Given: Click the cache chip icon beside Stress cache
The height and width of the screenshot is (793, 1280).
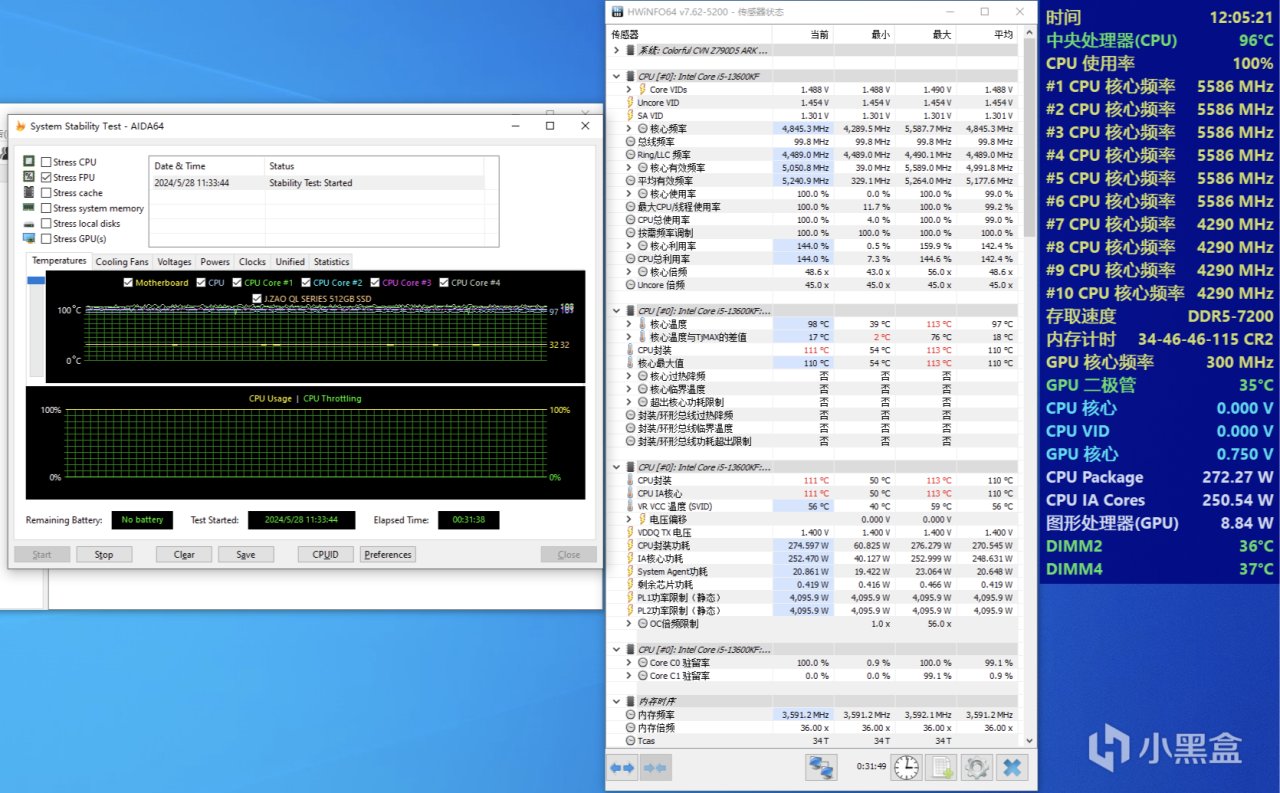Looking at the screenshot, I should pyautogui.click(x=30, y=193).
